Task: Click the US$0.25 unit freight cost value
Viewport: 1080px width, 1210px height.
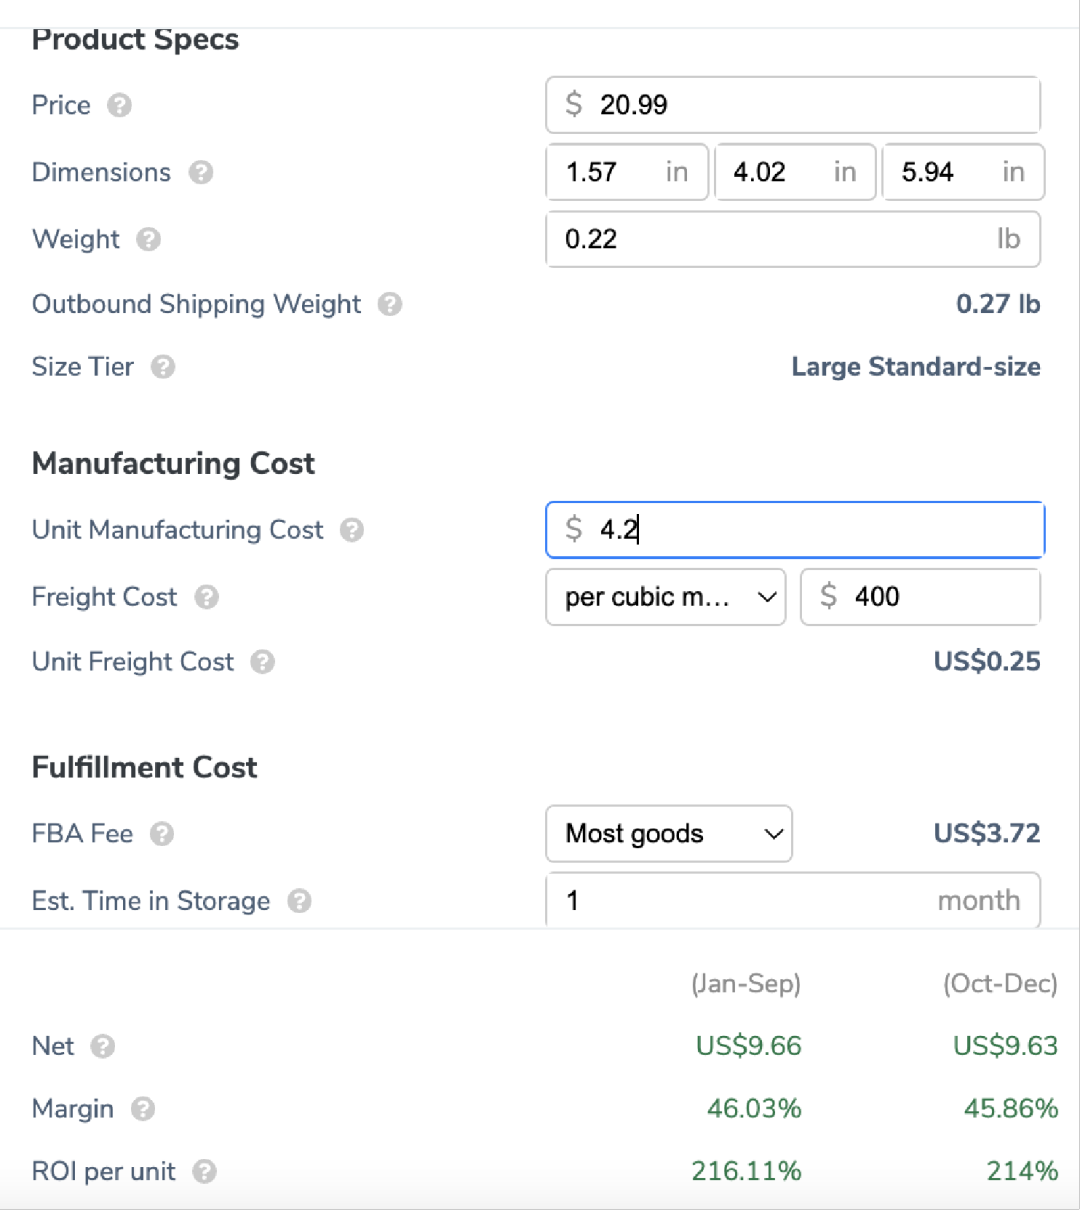Action: 987,662
